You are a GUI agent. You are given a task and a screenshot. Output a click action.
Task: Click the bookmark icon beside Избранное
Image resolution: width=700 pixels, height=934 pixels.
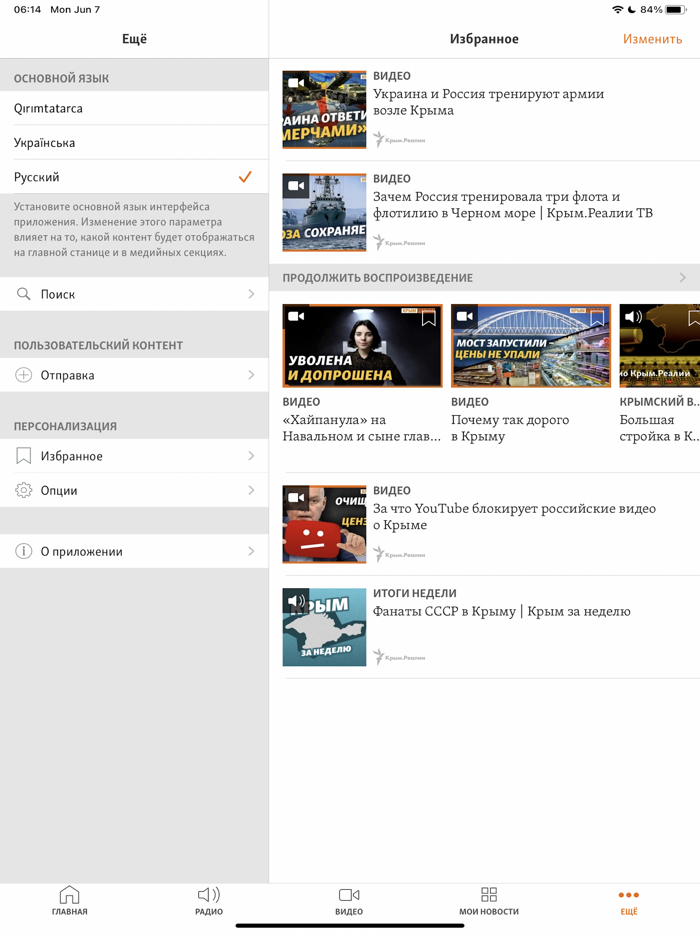(23, 456)
